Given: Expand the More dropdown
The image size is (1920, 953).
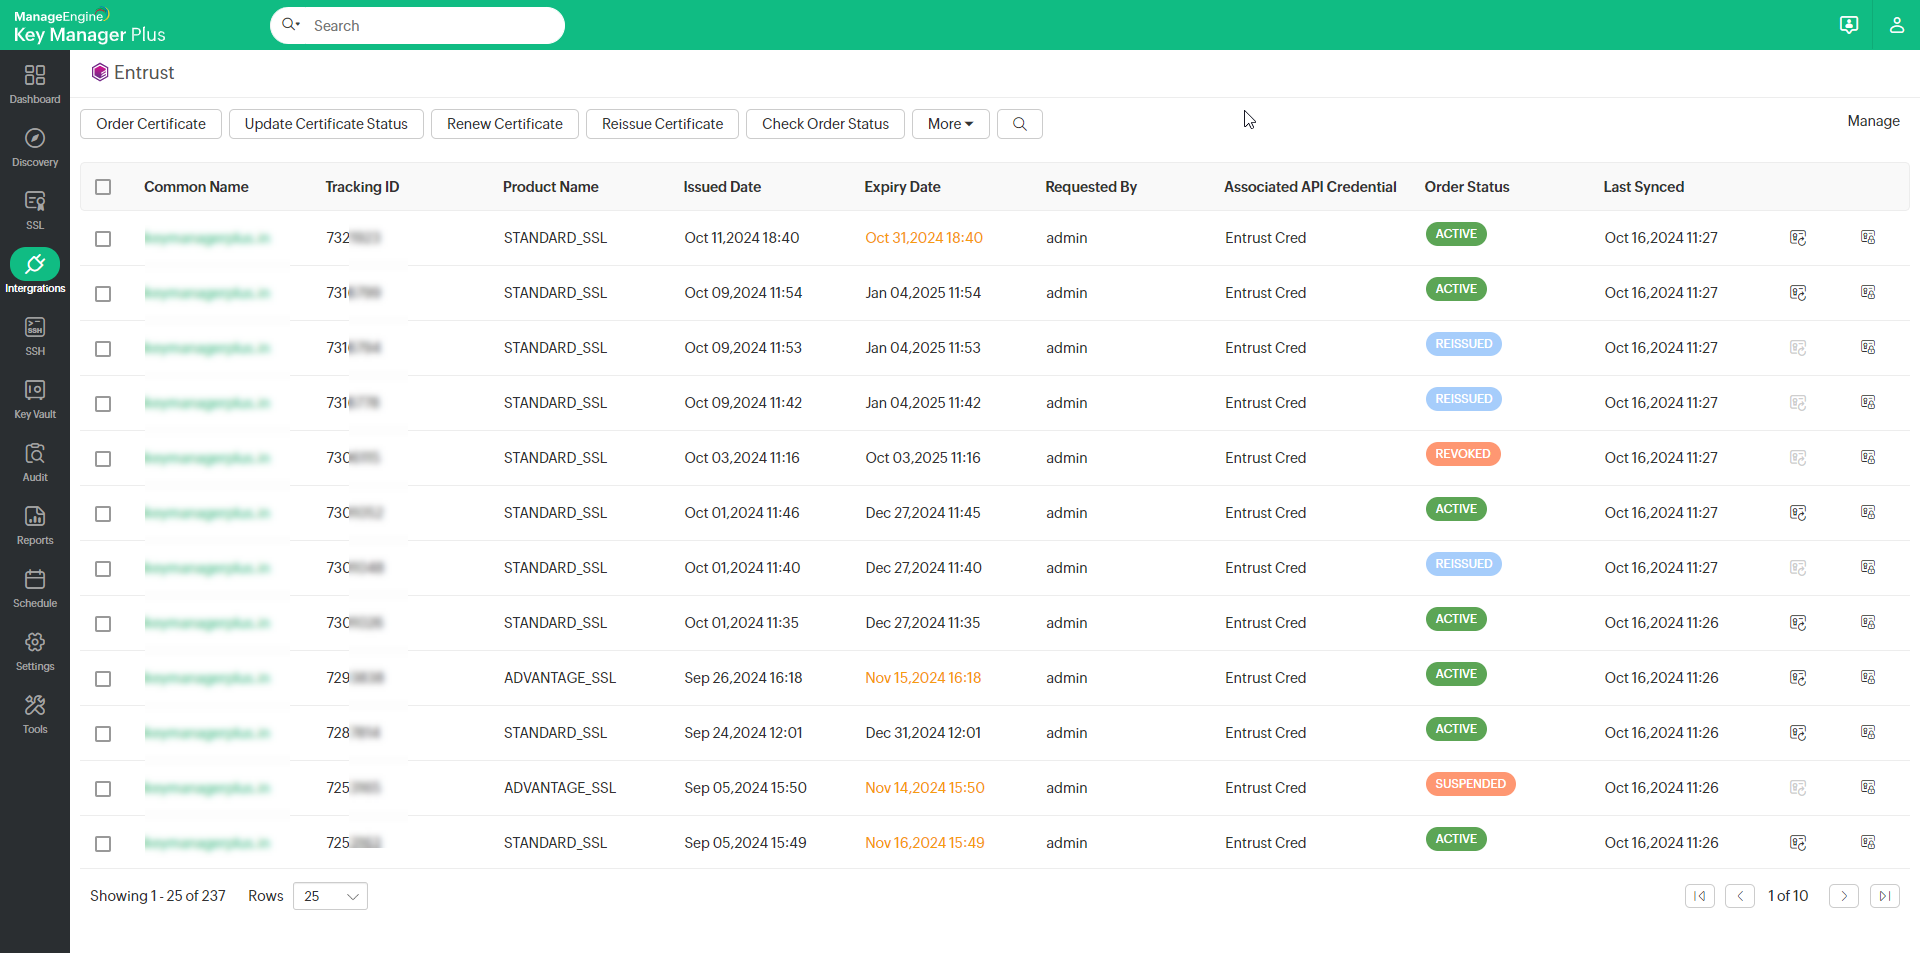Looking at the screenshot, I should tap(949, 123).
